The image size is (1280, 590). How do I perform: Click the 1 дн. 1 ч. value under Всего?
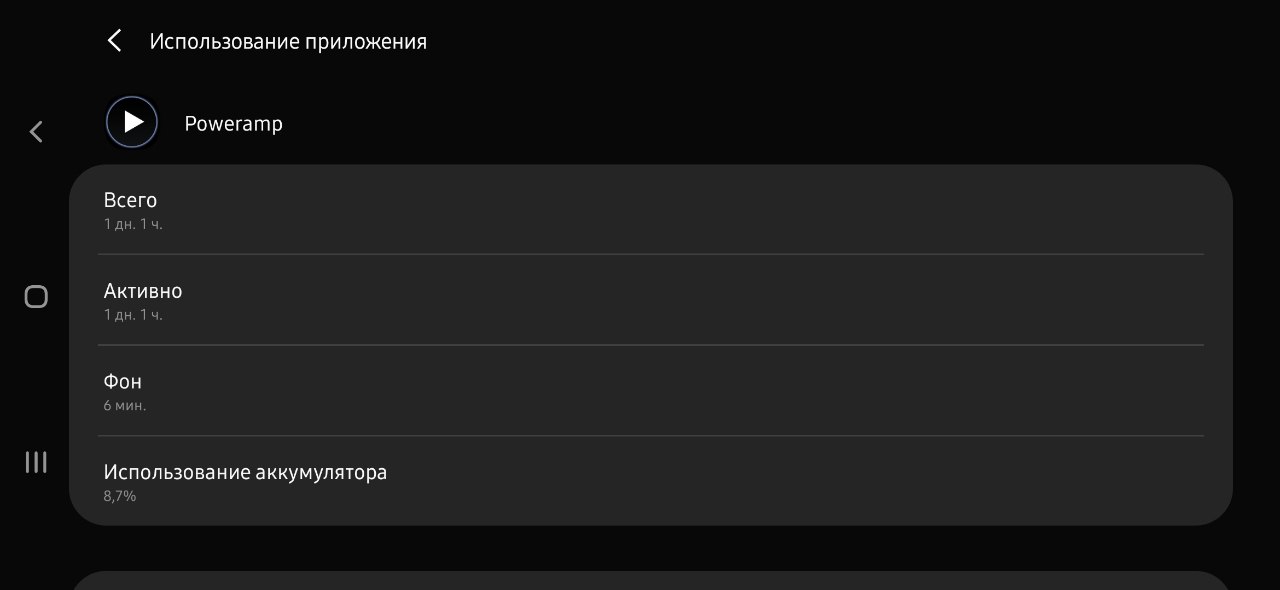133,224
